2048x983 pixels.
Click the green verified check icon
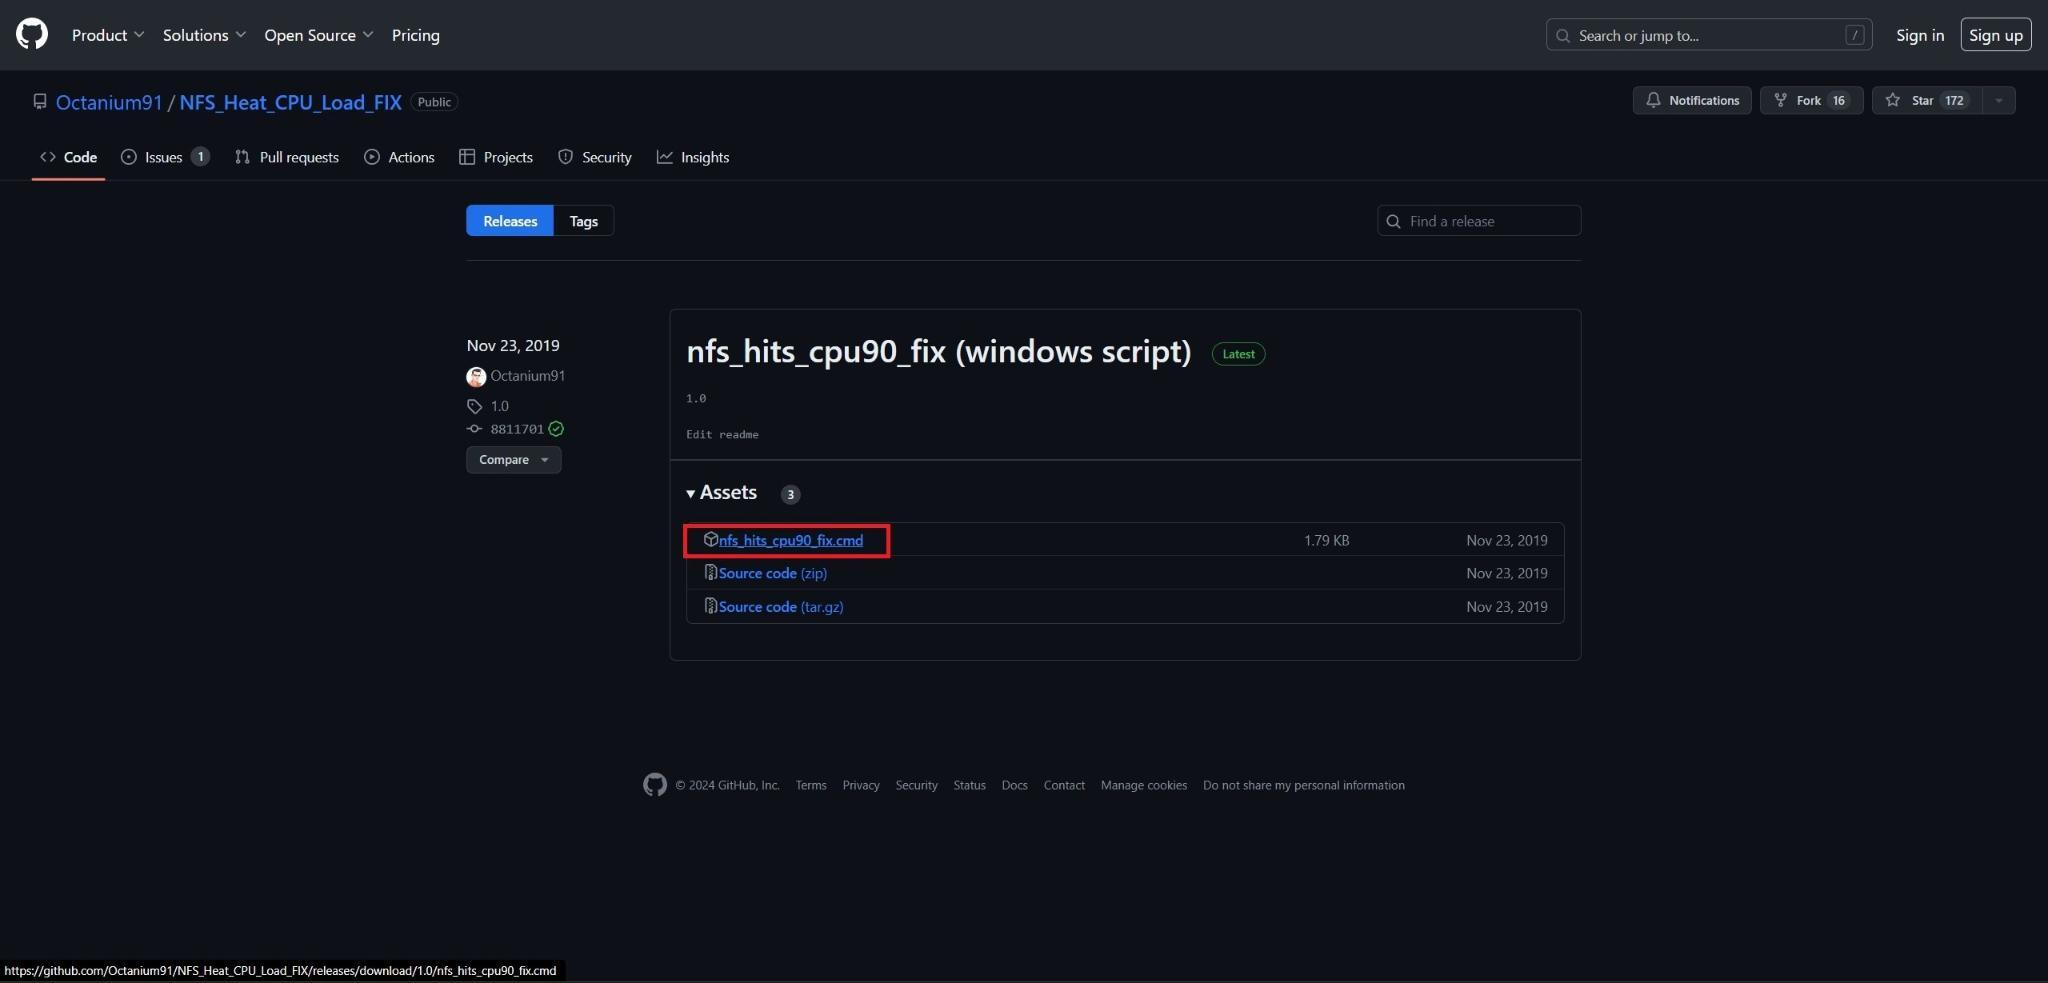click(x=556, y=429)
